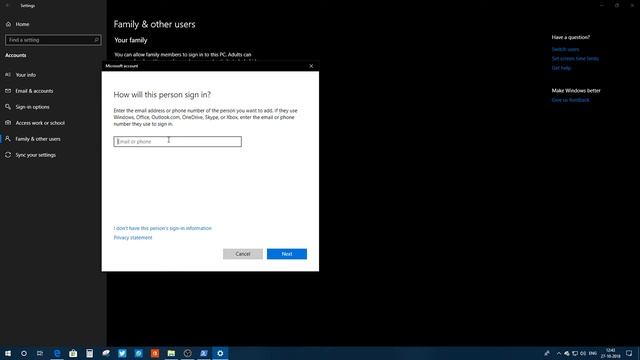Click the 'Have a question?' heading
Screen dimensions: 640x360
(571, 37)
